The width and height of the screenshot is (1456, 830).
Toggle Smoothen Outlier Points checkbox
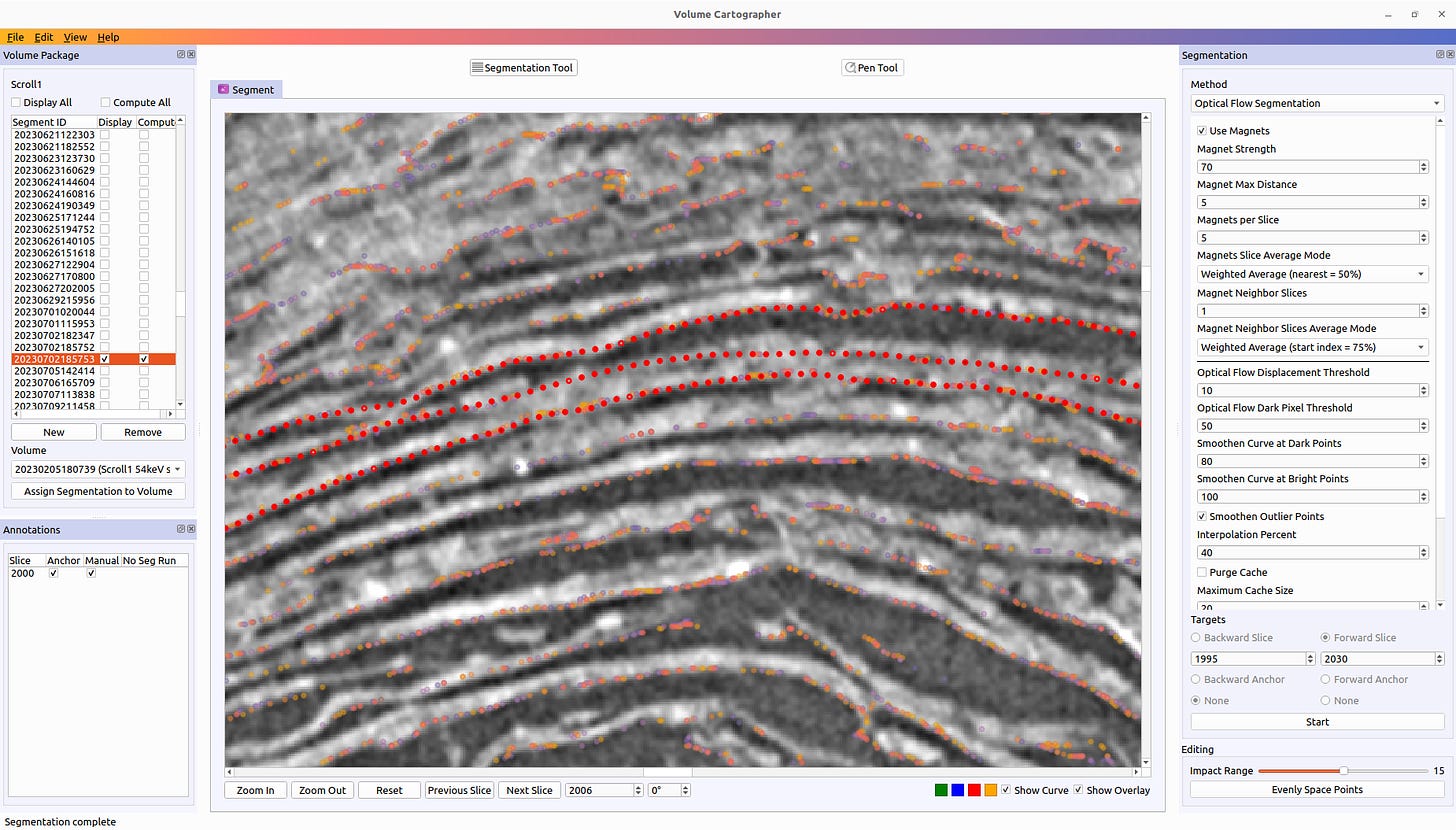coord(1202,517)
